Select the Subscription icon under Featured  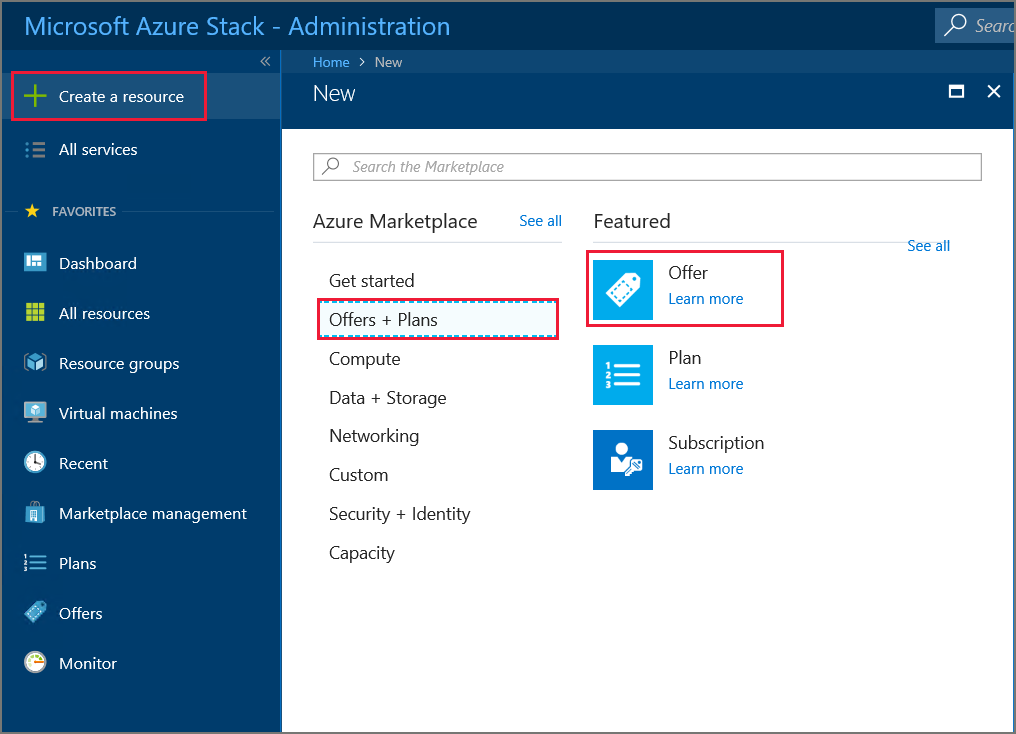(623, 460)
